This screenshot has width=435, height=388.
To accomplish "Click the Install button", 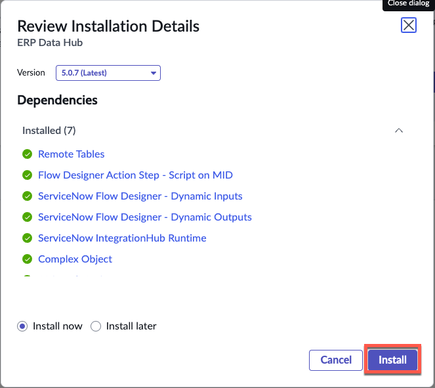I will point(393,360).
